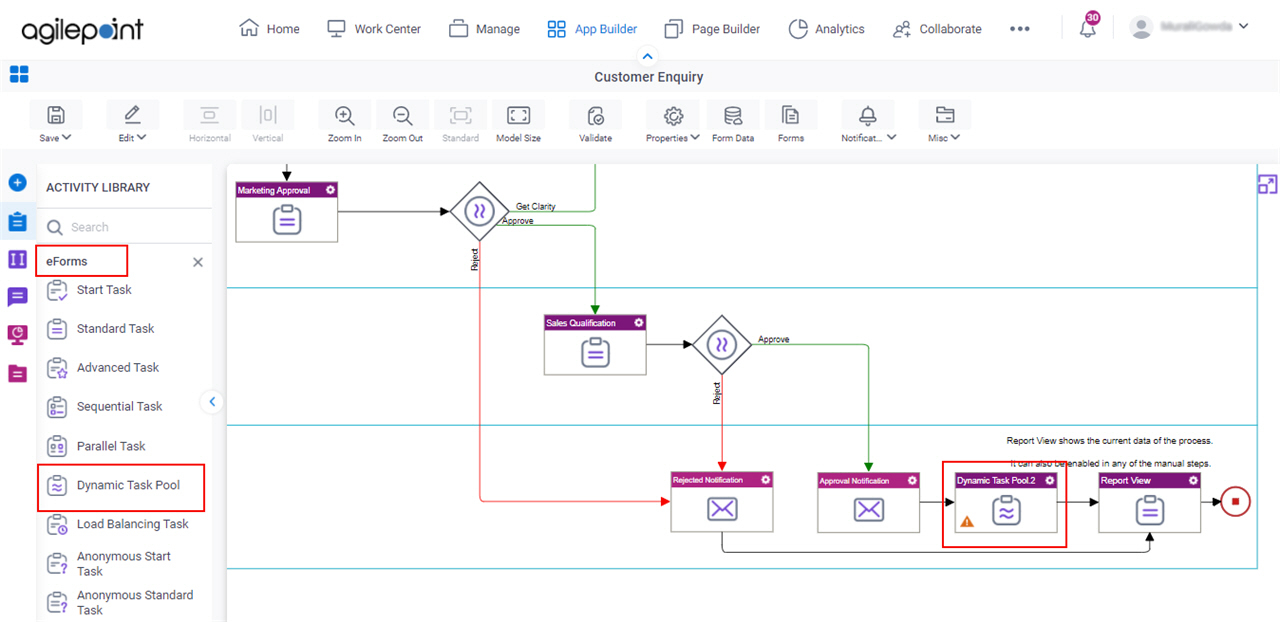The image size is (1280, 622).
Task: Click the Zoom In tool
Action: tap(345, 122)
